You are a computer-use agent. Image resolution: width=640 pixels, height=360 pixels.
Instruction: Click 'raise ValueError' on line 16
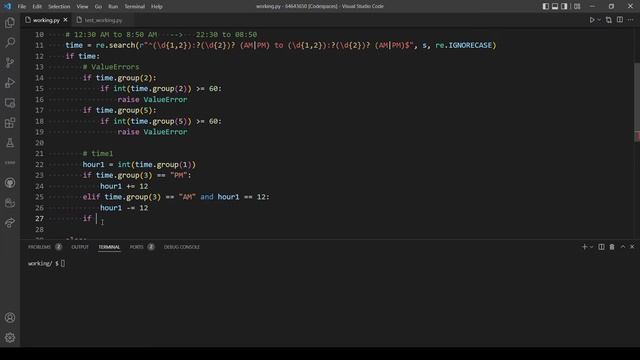152,100
